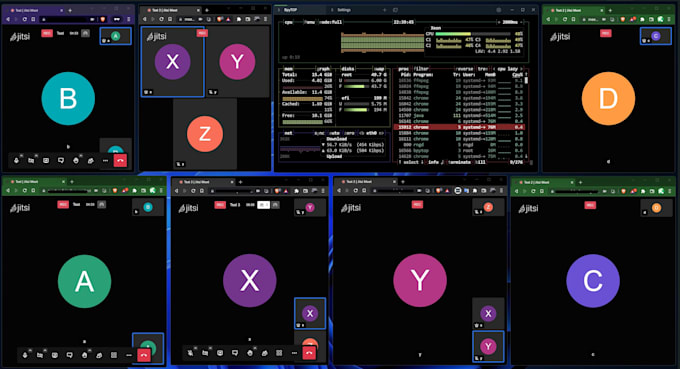680x369 pixels.
Task: Open chat in the large X Jitsi window
Action: pyautogui.click(x=235, y=353)
